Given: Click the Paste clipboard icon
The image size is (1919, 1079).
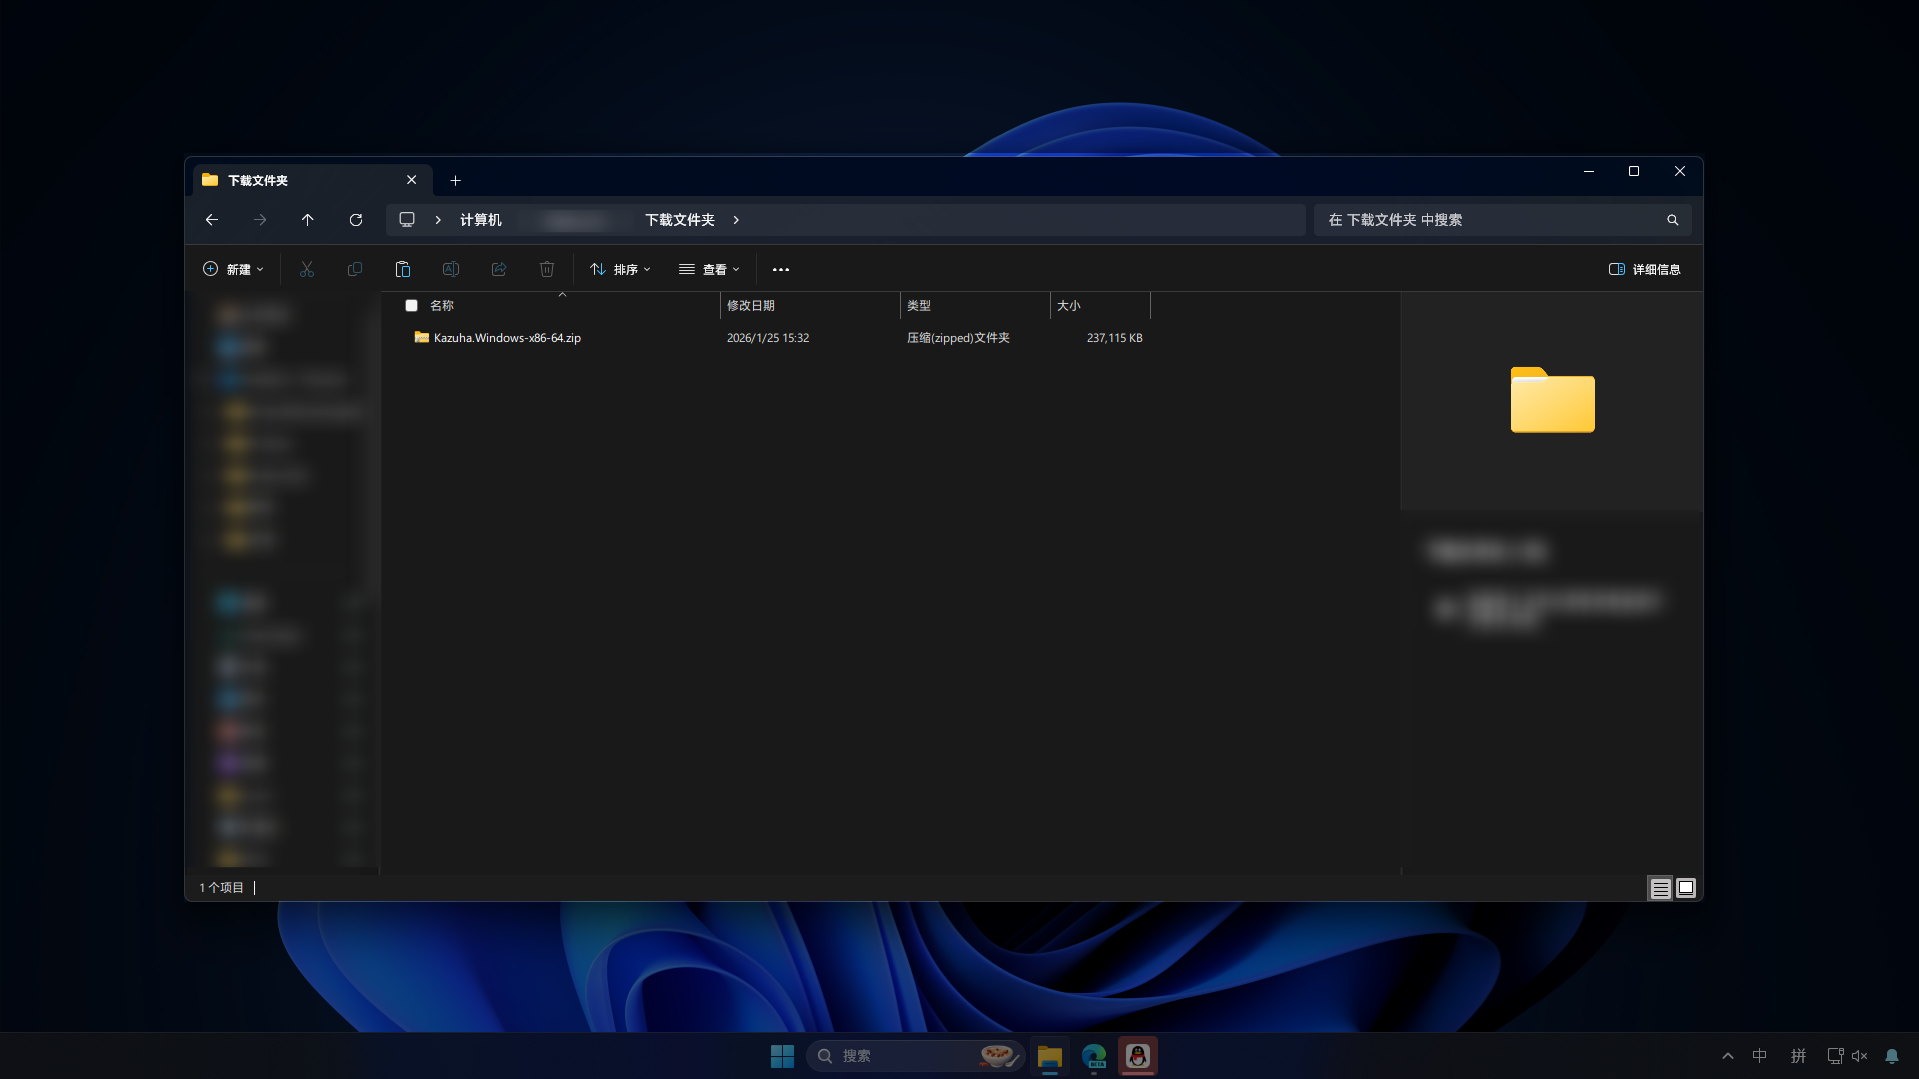Looking at the screenshot, I should (403, 269).
